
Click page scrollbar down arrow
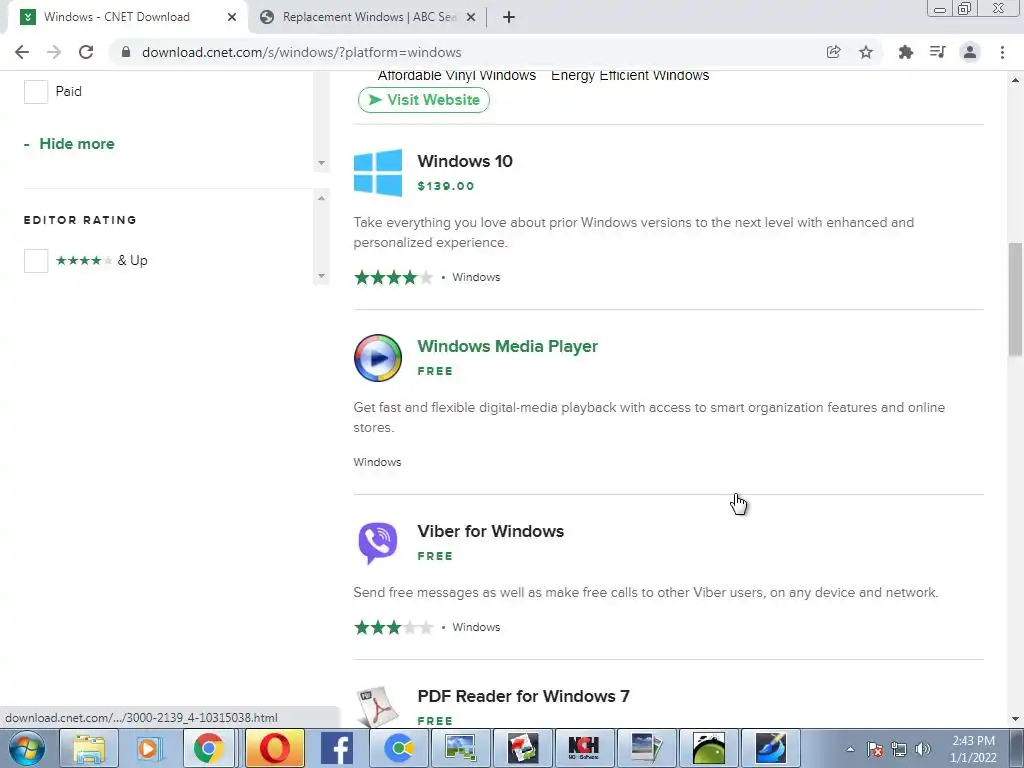[1015, 719]
